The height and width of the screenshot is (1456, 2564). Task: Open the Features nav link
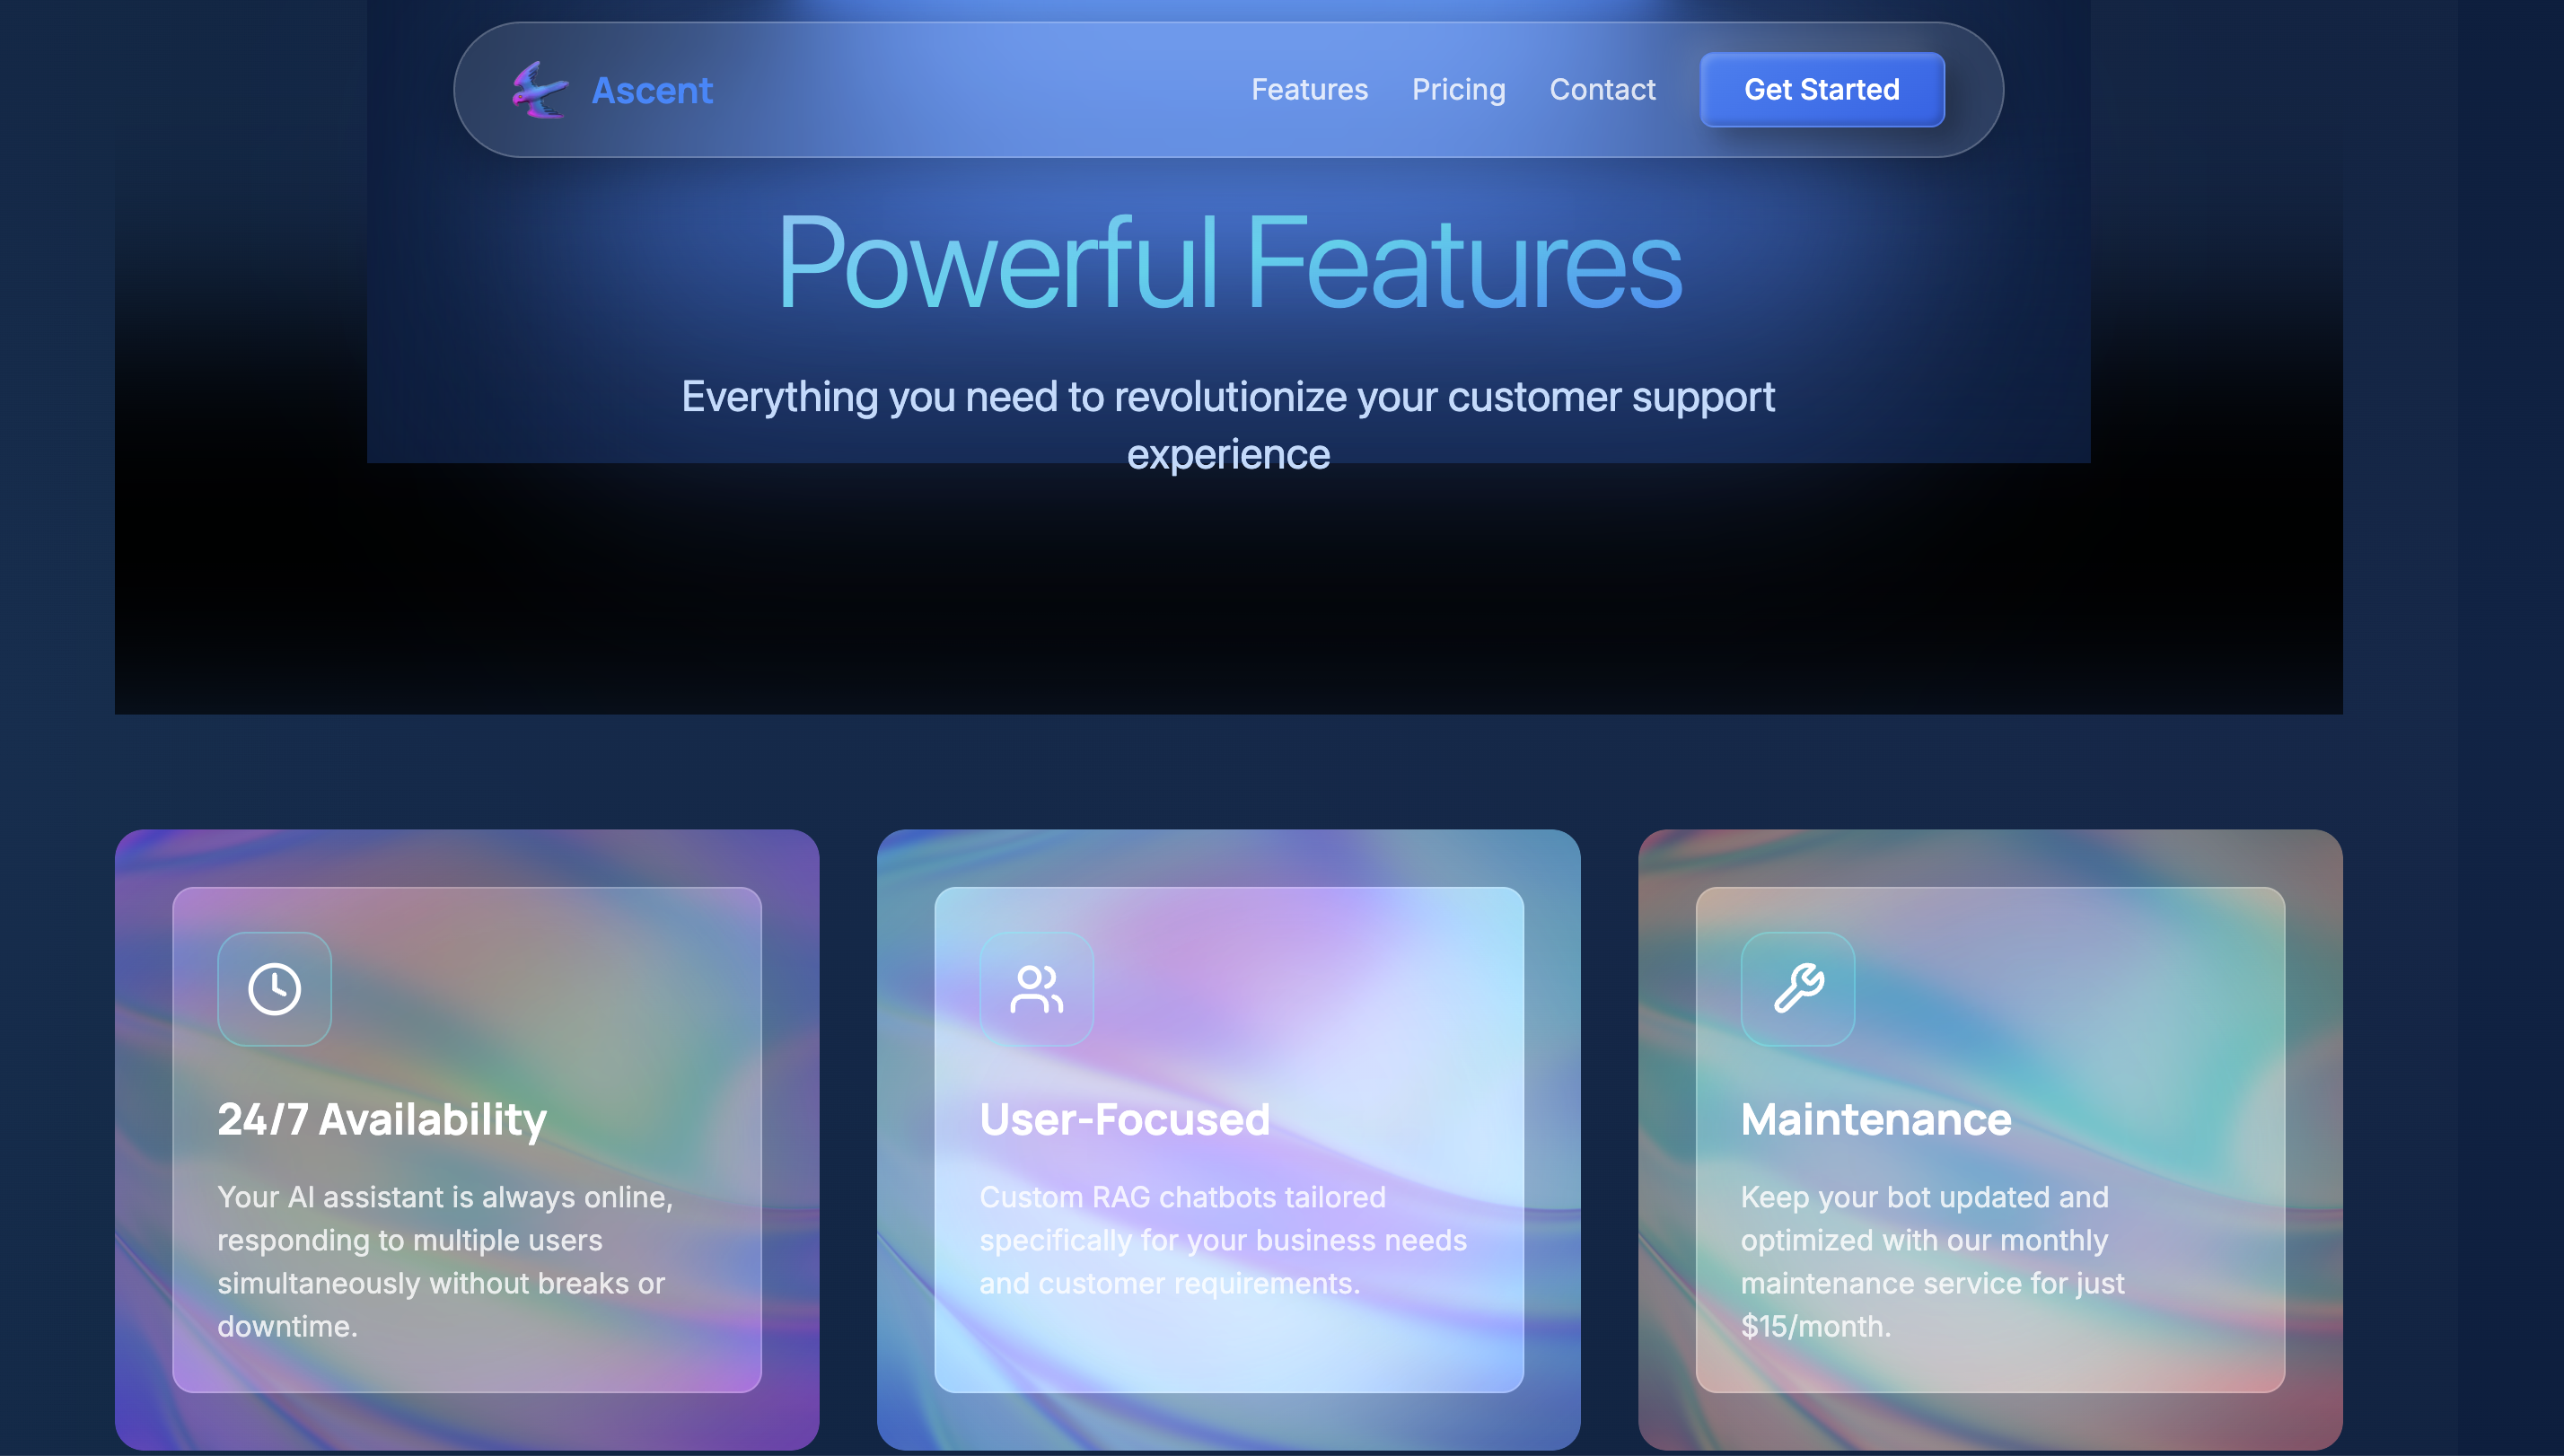tap(1309, 90)
